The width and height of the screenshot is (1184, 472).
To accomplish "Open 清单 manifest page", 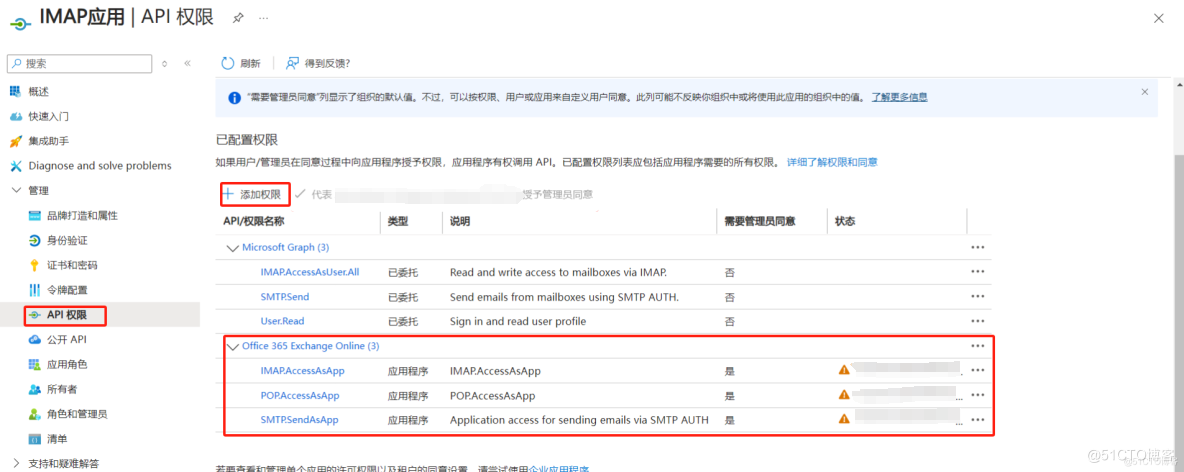I will click(57, 439).
